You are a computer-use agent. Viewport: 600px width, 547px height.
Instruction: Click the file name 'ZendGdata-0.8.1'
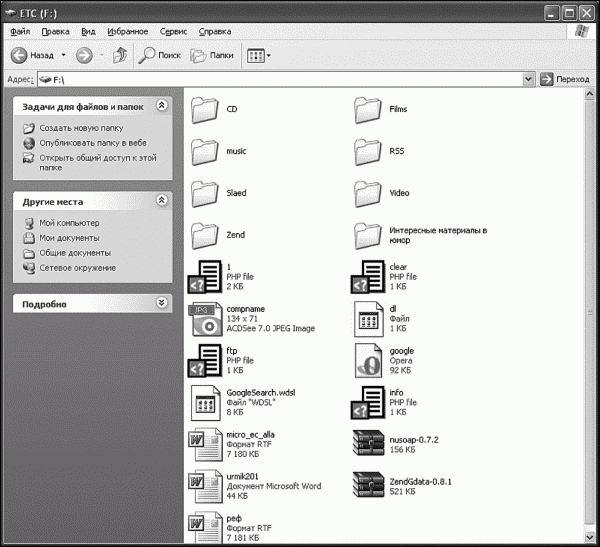click(x=421, y=482)
